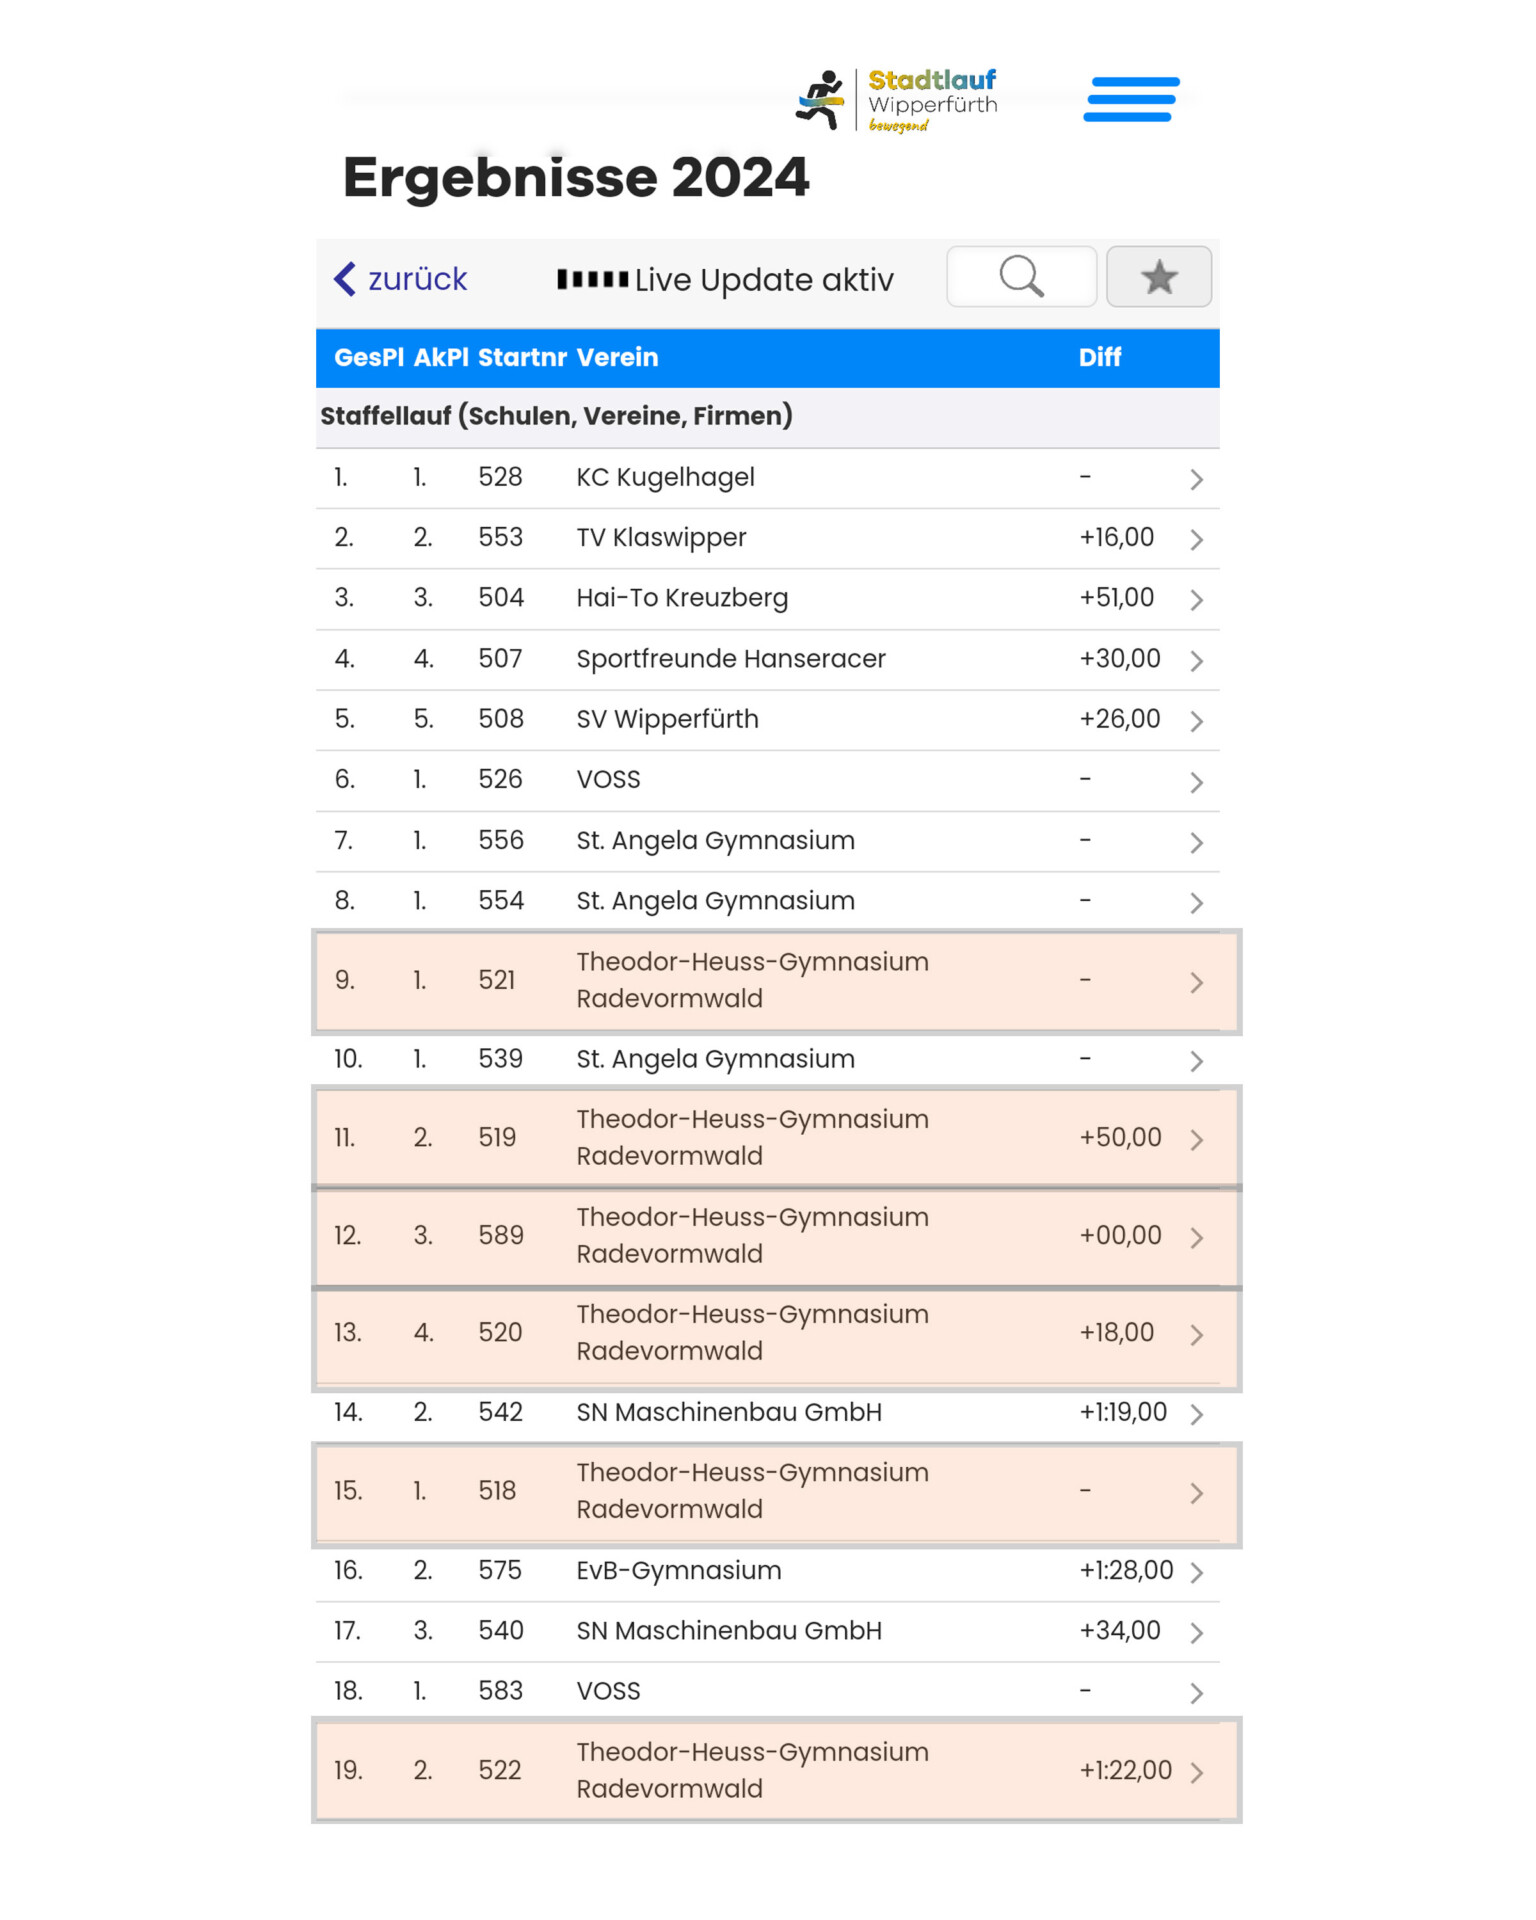This screenshot has height=1920, width=1536.
Task: Click the search magnifier icon
Action: (1021, 277)
